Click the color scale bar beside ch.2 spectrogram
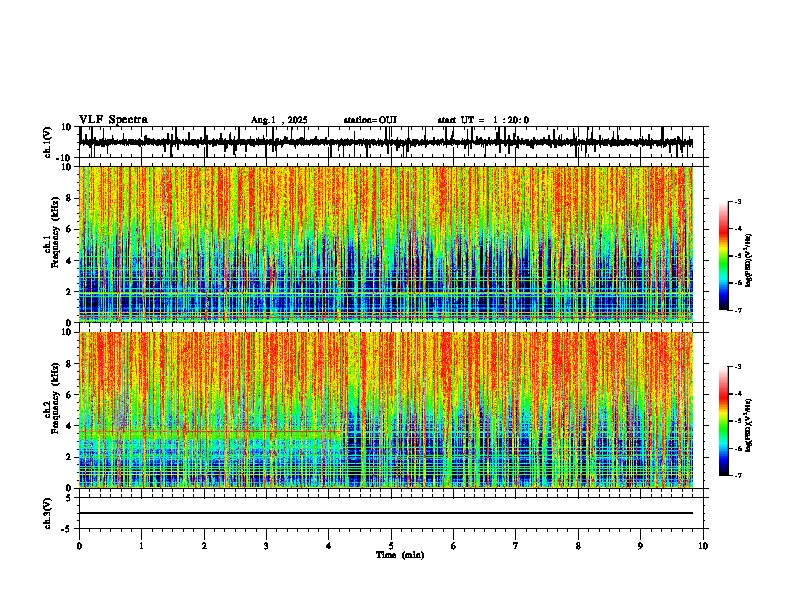 pos(723,421)
